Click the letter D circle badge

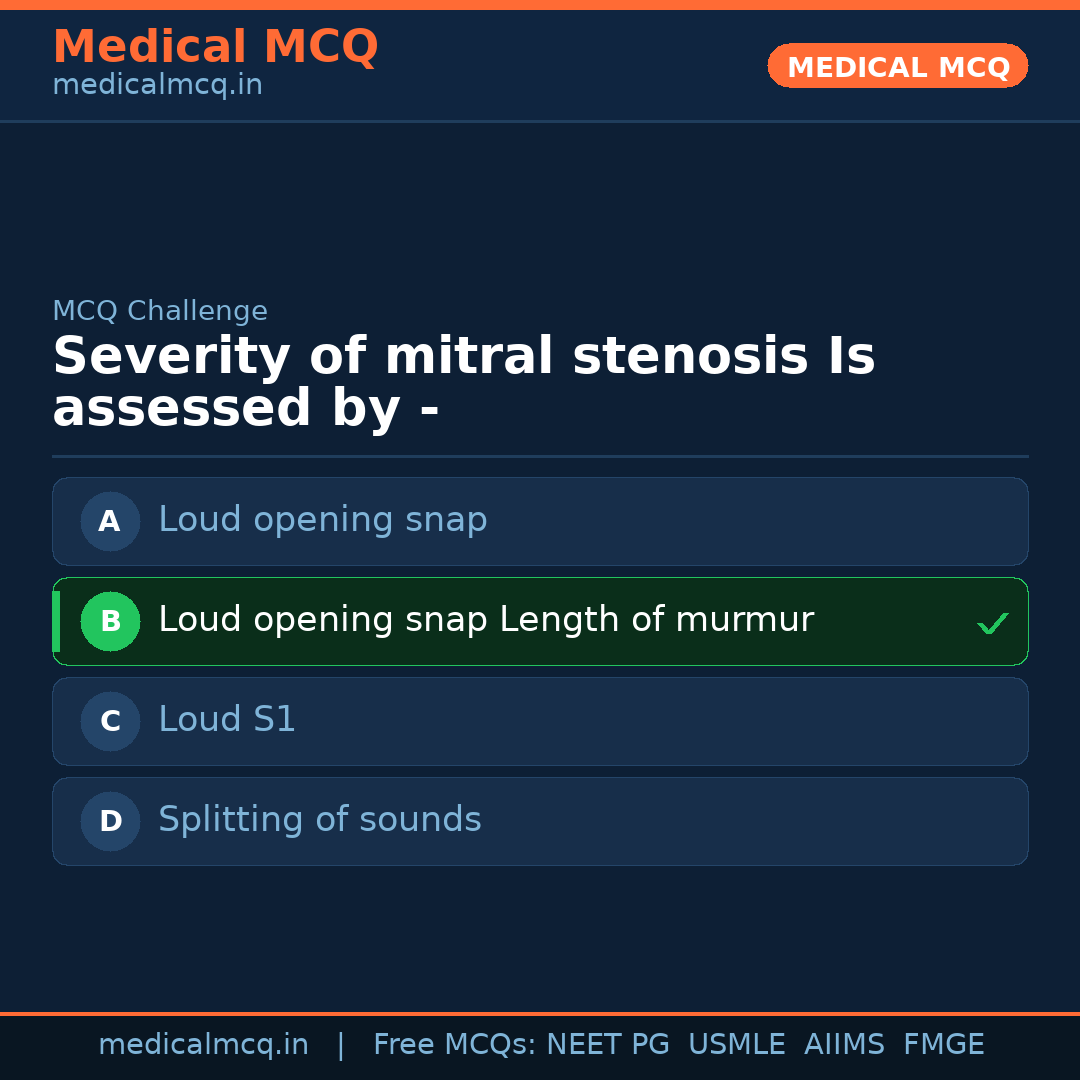coord(110,821)
